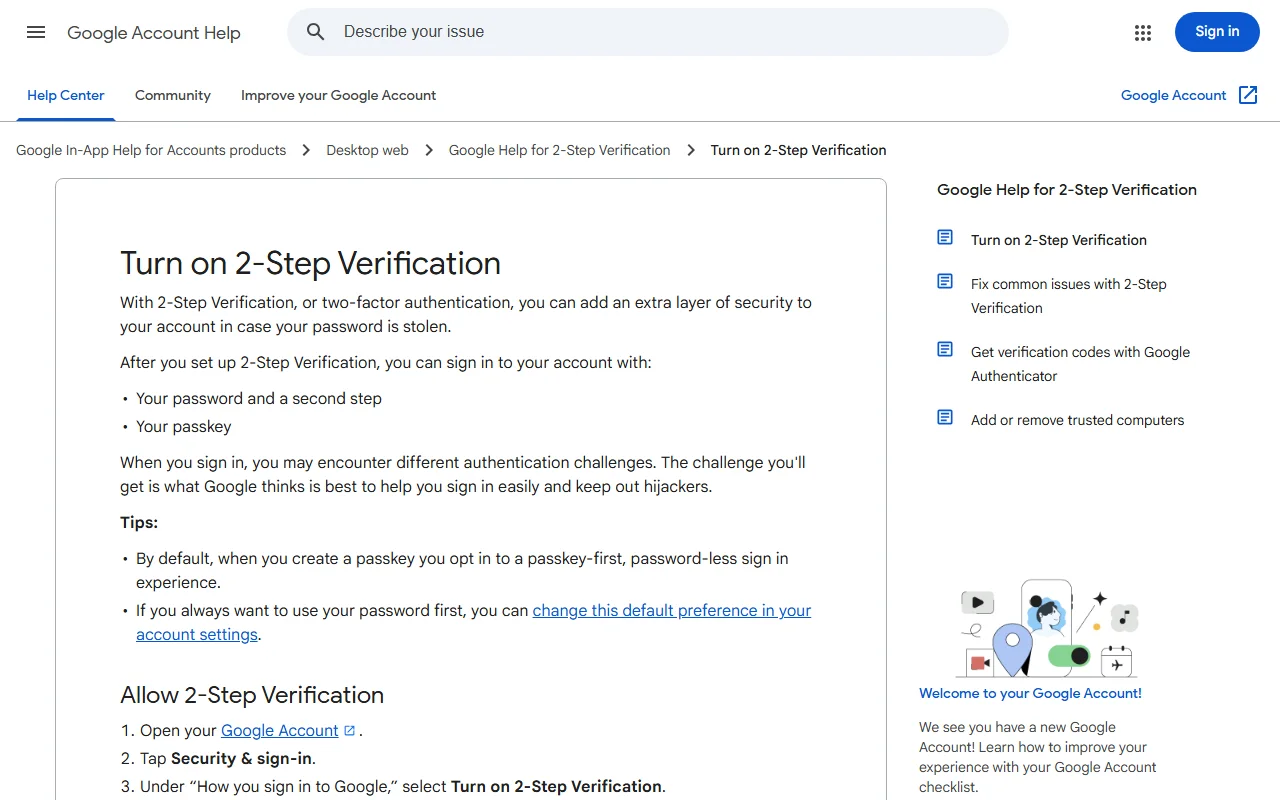The image size is (1280, 800).
Task: Click the breadcrumb chevron after Accounts products
Action: click(x=306, y=150)
